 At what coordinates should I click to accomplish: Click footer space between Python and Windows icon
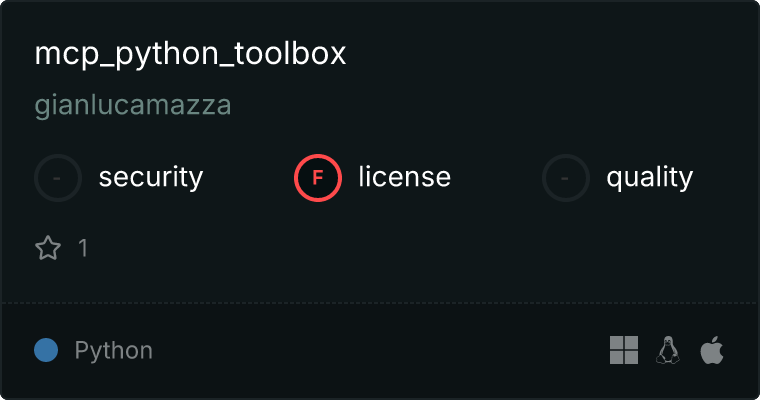click(381, 350)
